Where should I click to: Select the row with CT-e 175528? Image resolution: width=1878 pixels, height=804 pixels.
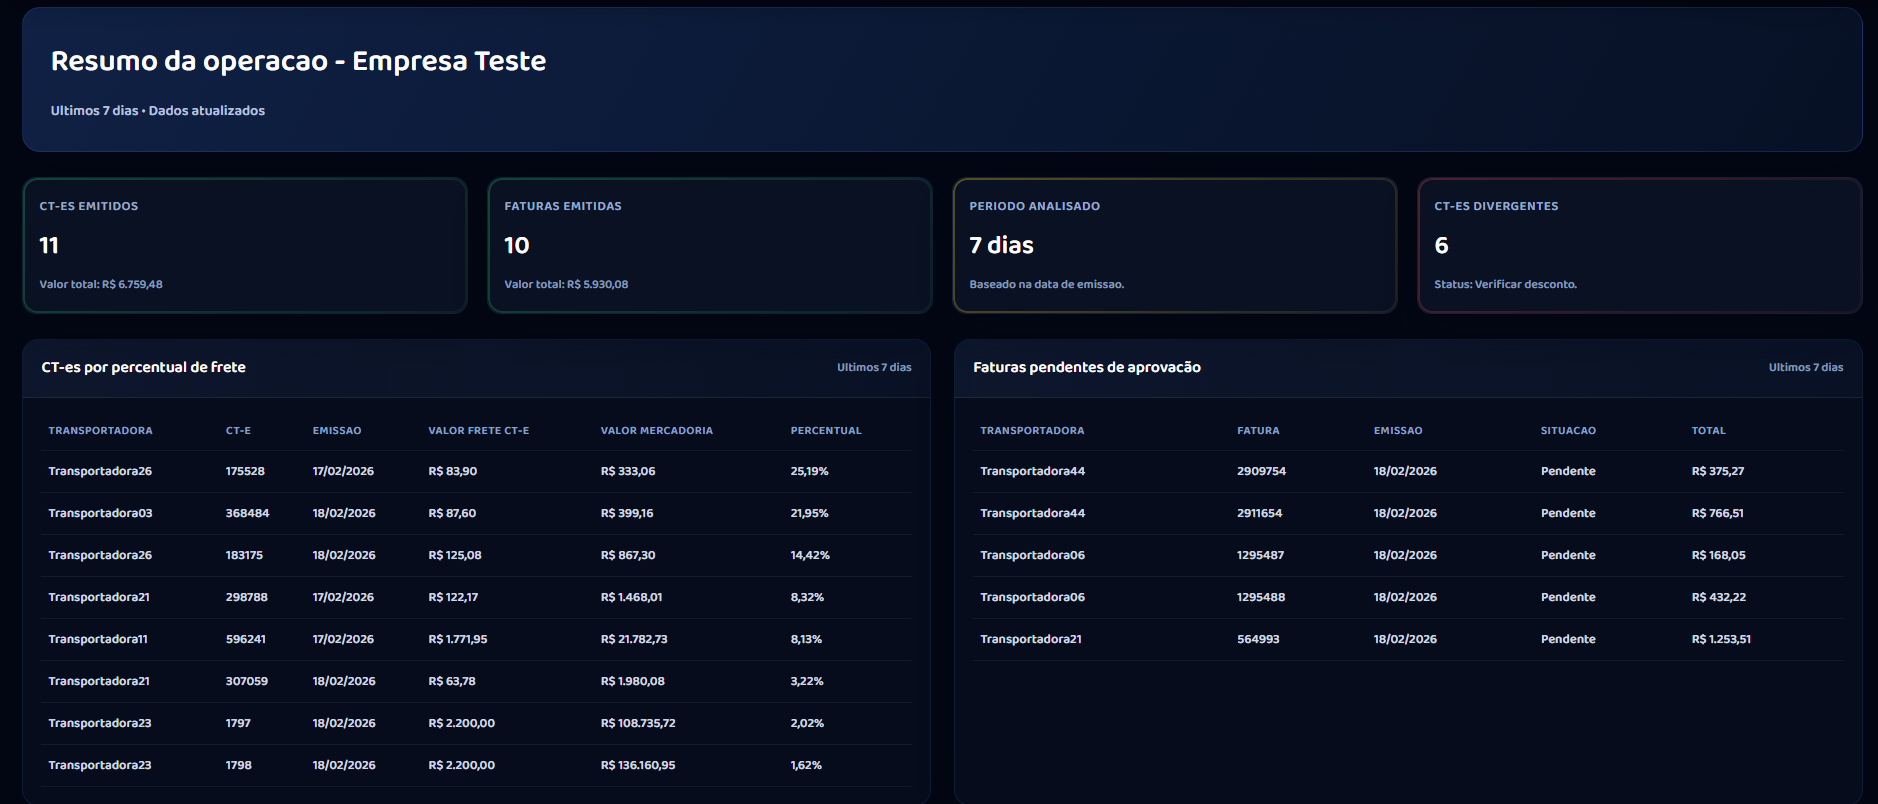pos(245,472)
